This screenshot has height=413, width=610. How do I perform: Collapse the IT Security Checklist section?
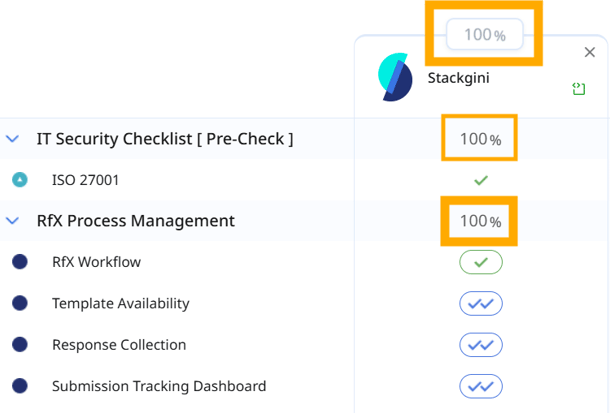(13, 139)
